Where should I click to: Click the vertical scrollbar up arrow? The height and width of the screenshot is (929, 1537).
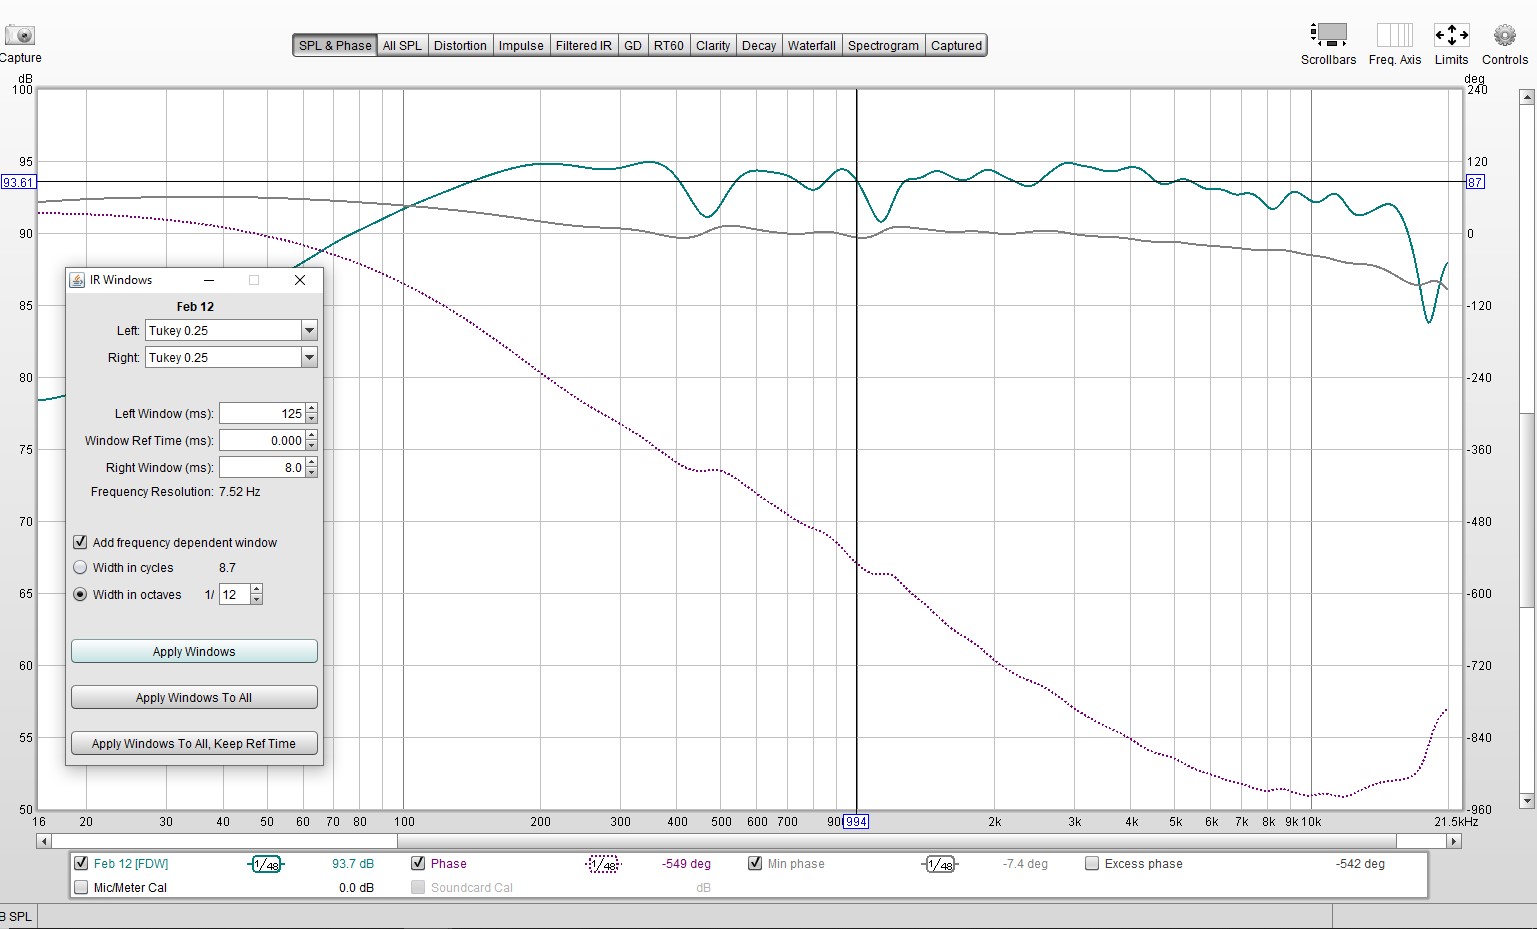point(1526,97)
